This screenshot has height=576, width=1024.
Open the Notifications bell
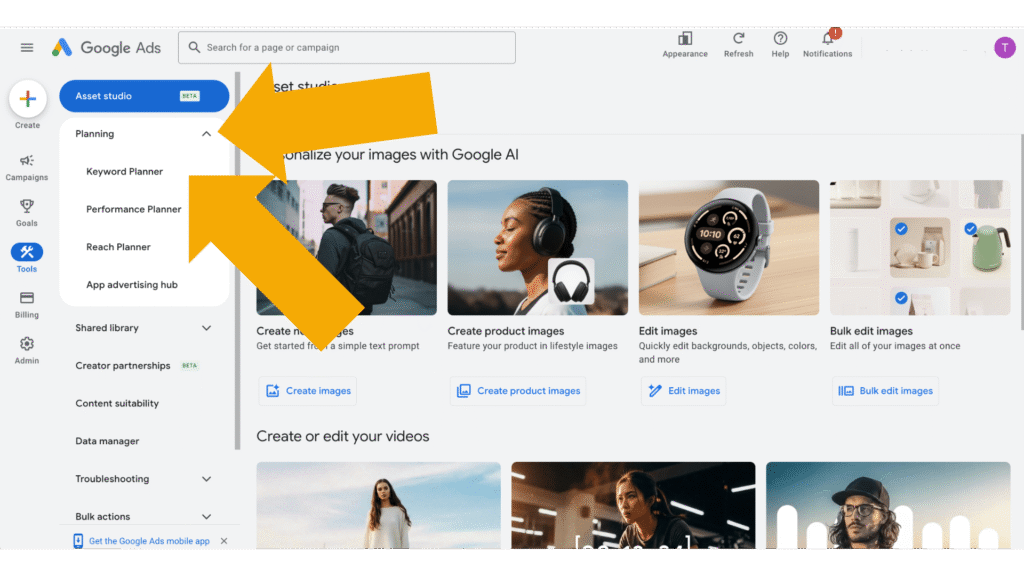(827, 40)
